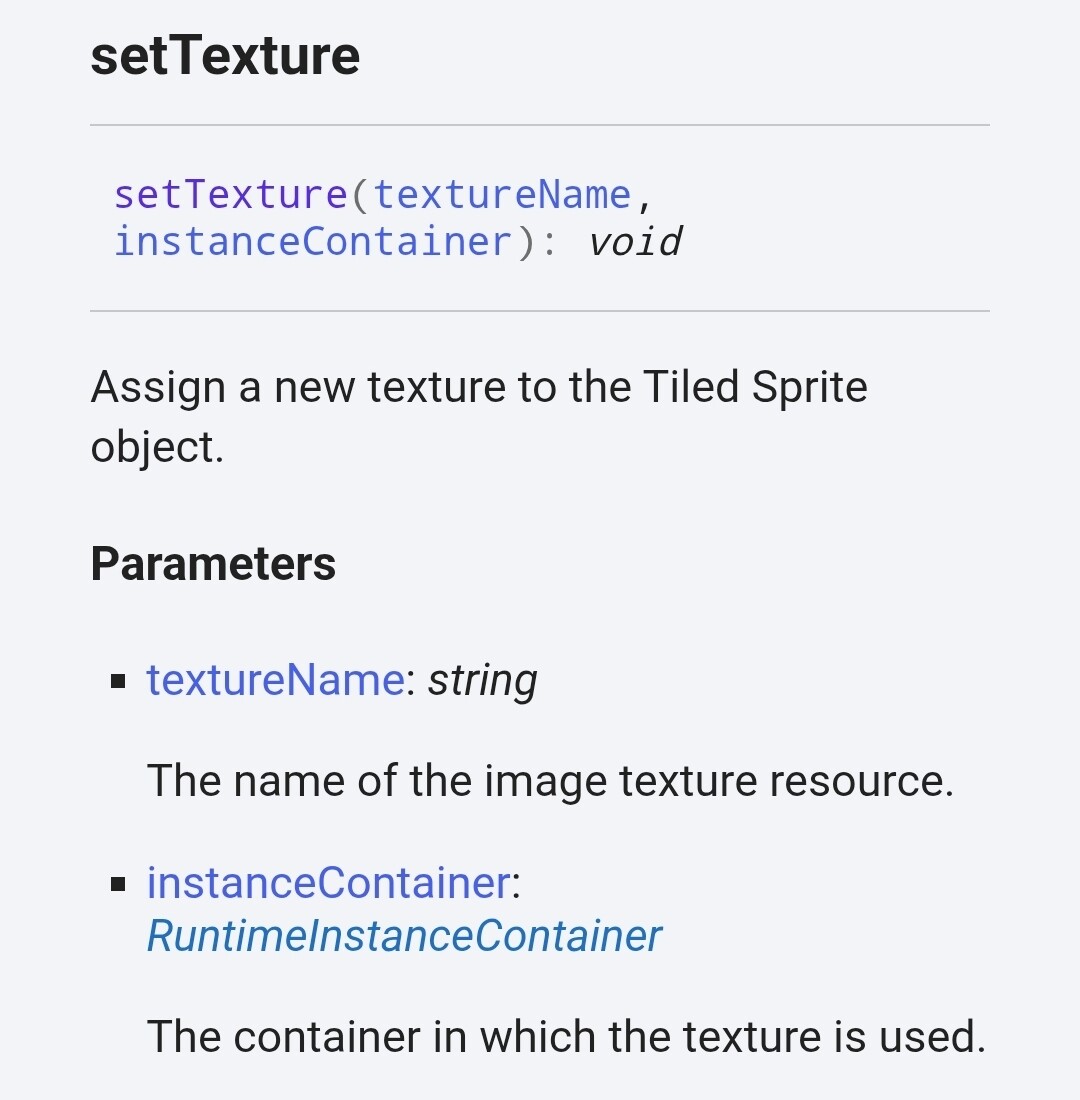Click the divider line under setTexture heading
Viewport: 1080px width, 1100px height.
coord(540,125)
